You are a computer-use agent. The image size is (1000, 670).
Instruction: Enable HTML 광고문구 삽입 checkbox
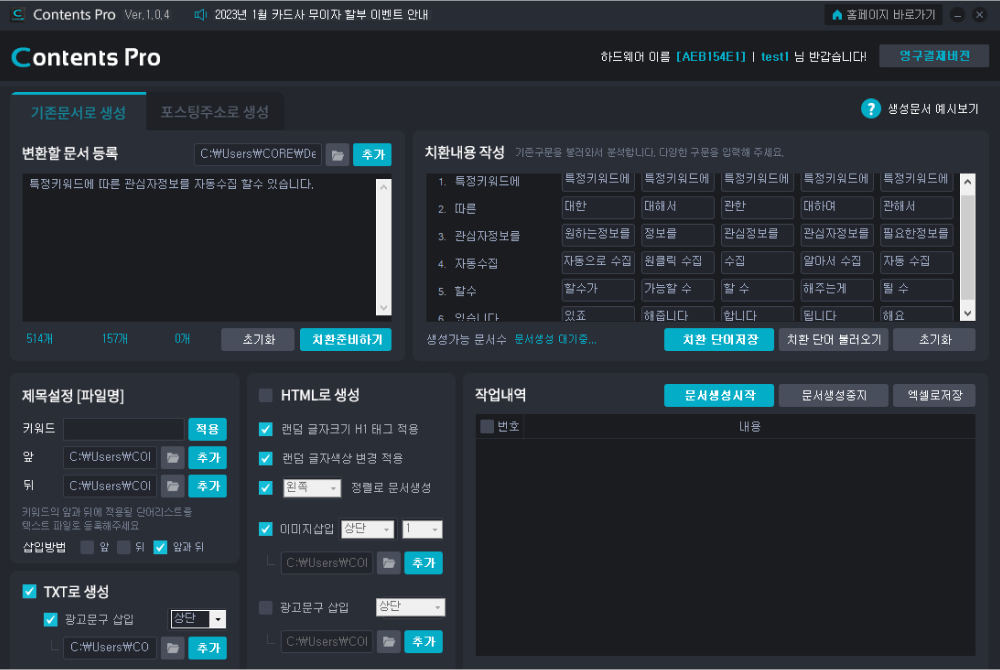click(x=266, y=608)
